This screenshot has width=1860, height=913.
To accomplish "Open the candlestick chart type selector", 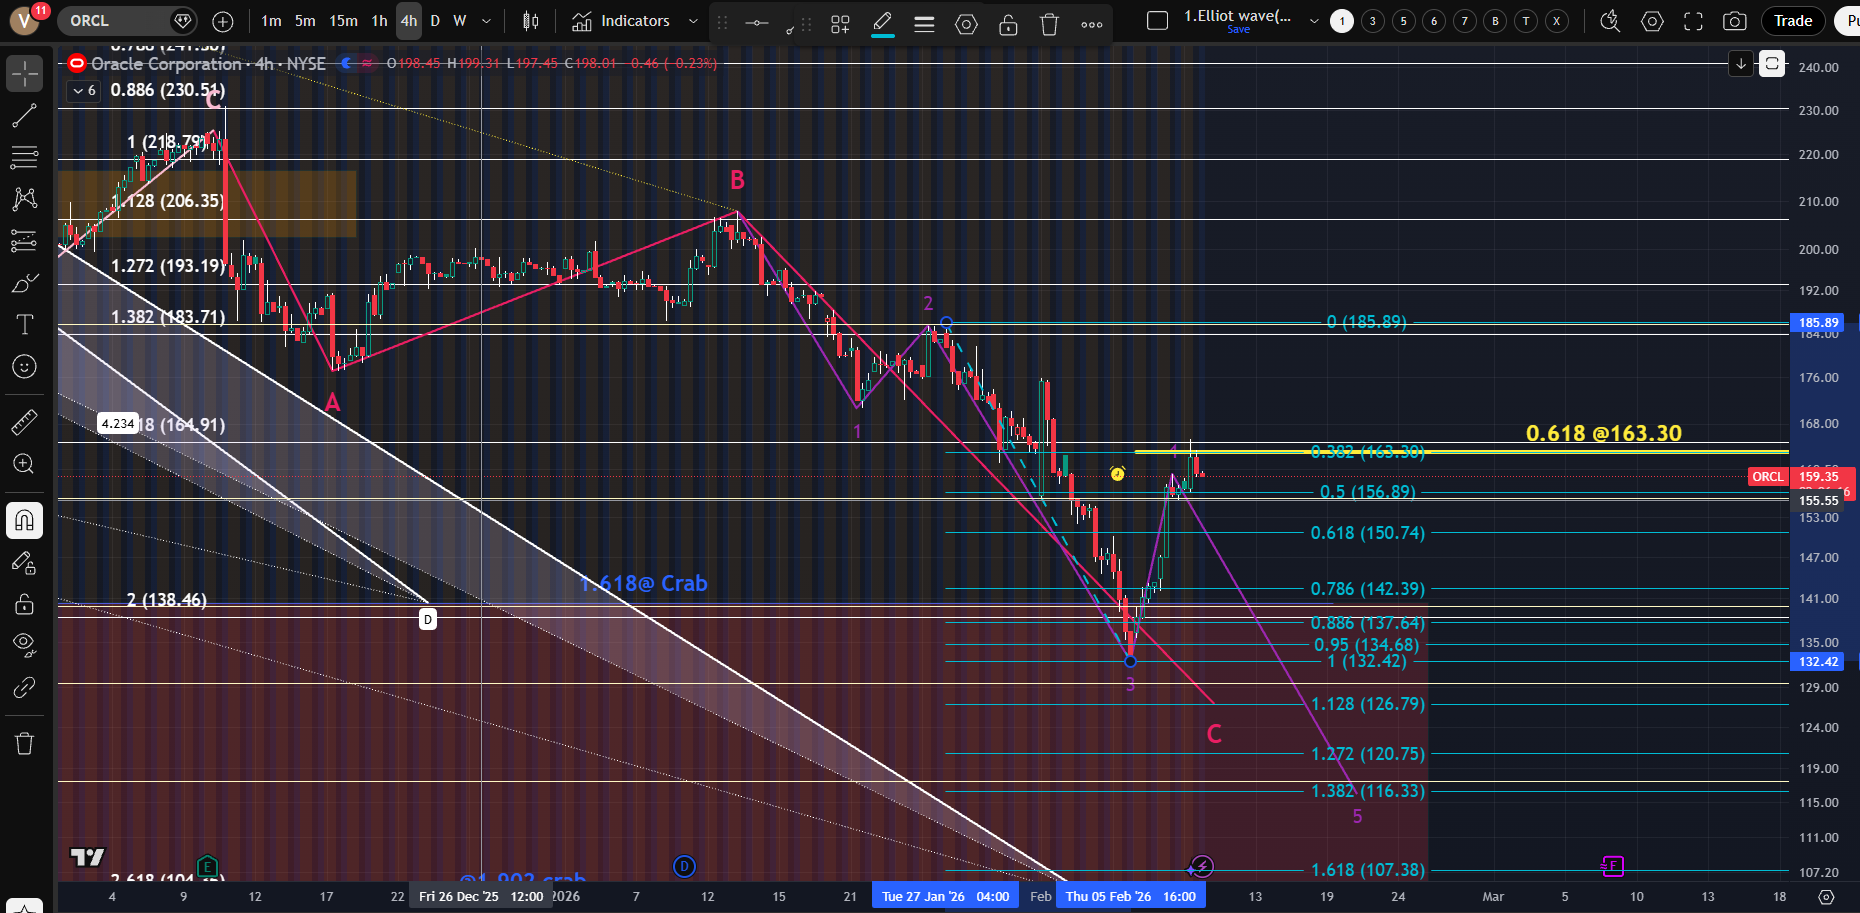I will 531,21.
